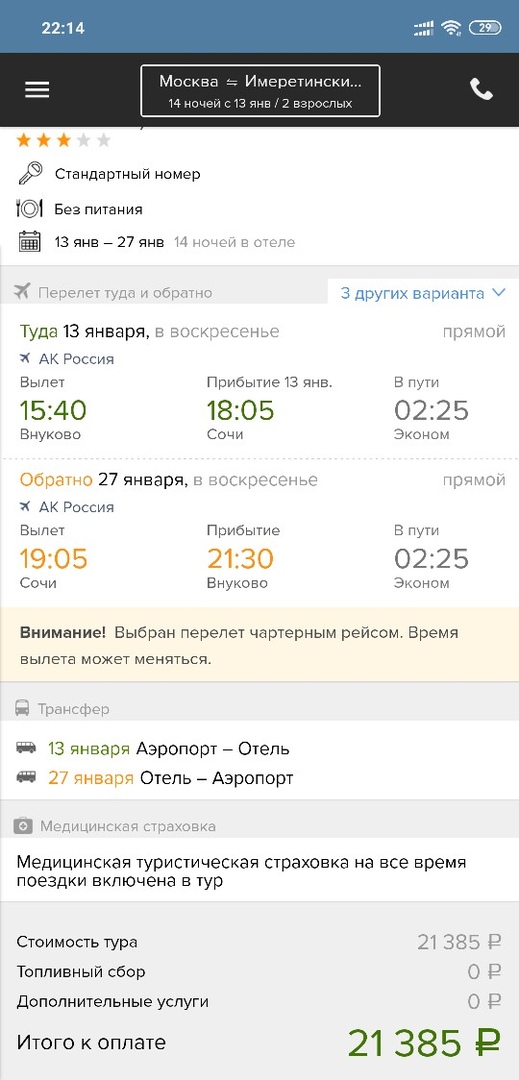Select the Туда 13 января flight header

[149, 331]
